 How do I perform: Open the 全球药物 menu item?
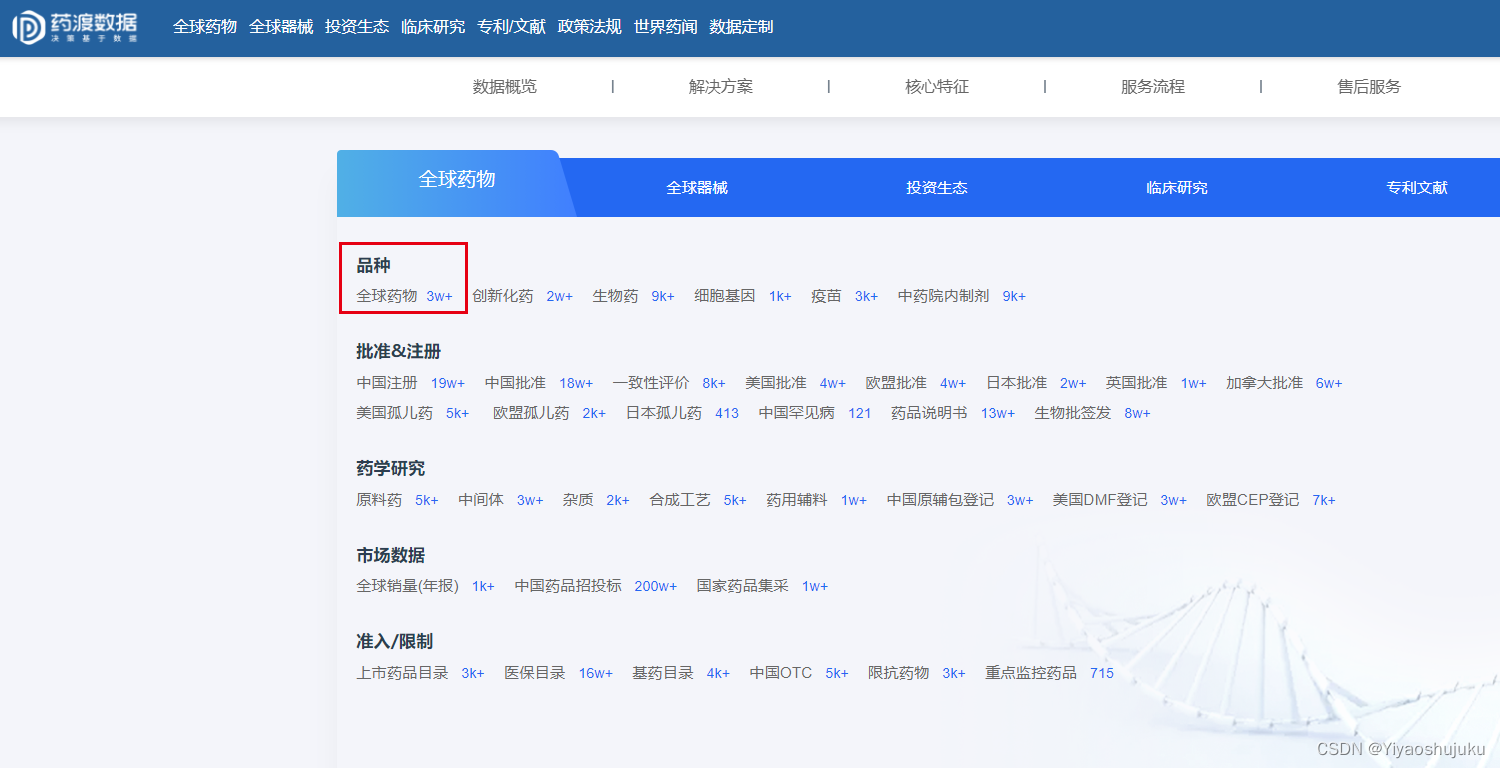[204, 27]
